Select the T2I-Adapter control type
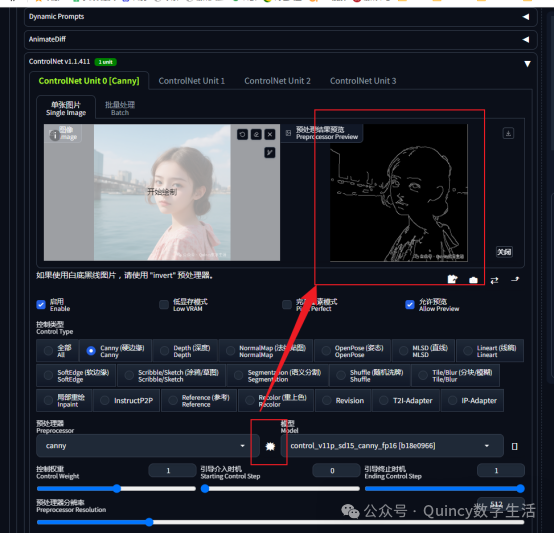Screen dimensions: 554x533 click(406, 401)
